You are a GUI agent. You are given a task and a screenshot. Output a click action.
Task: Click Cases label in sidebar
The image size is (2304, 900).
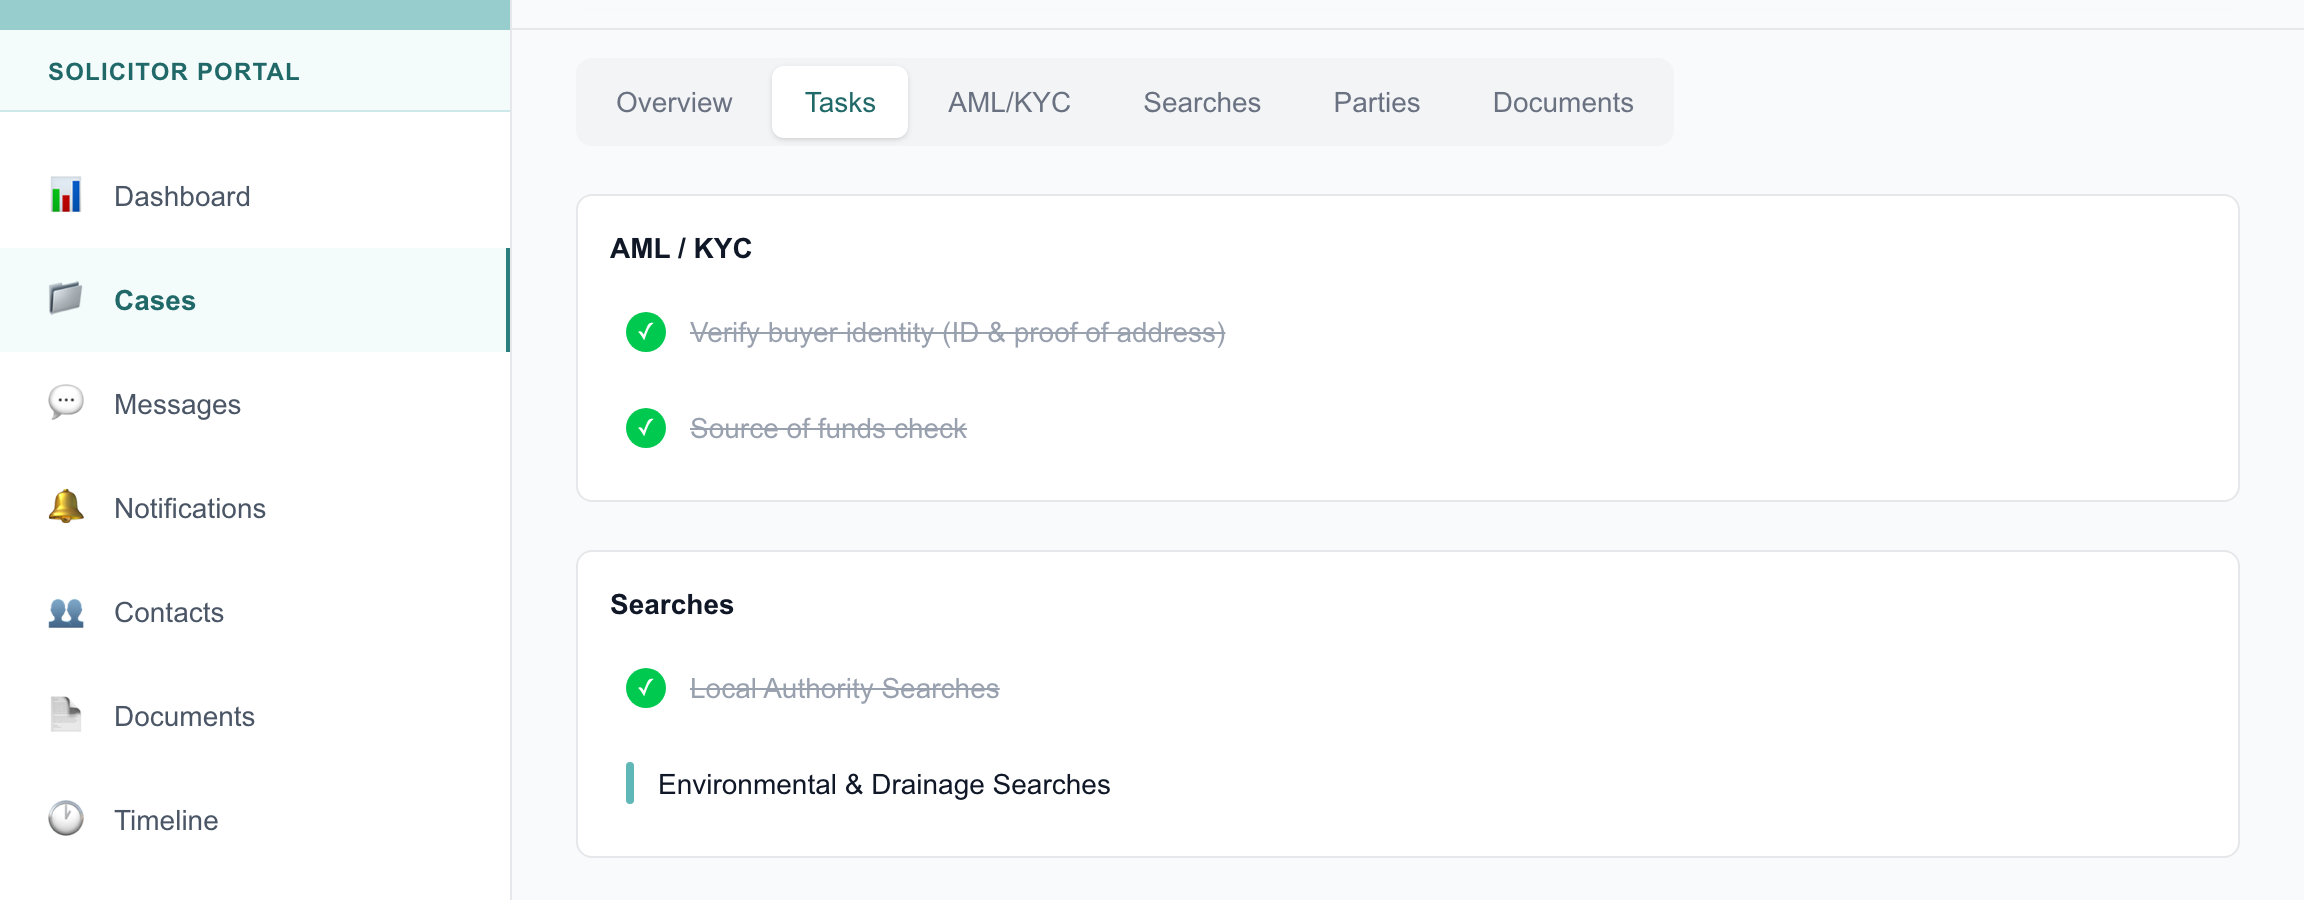(x=155, y=300)
